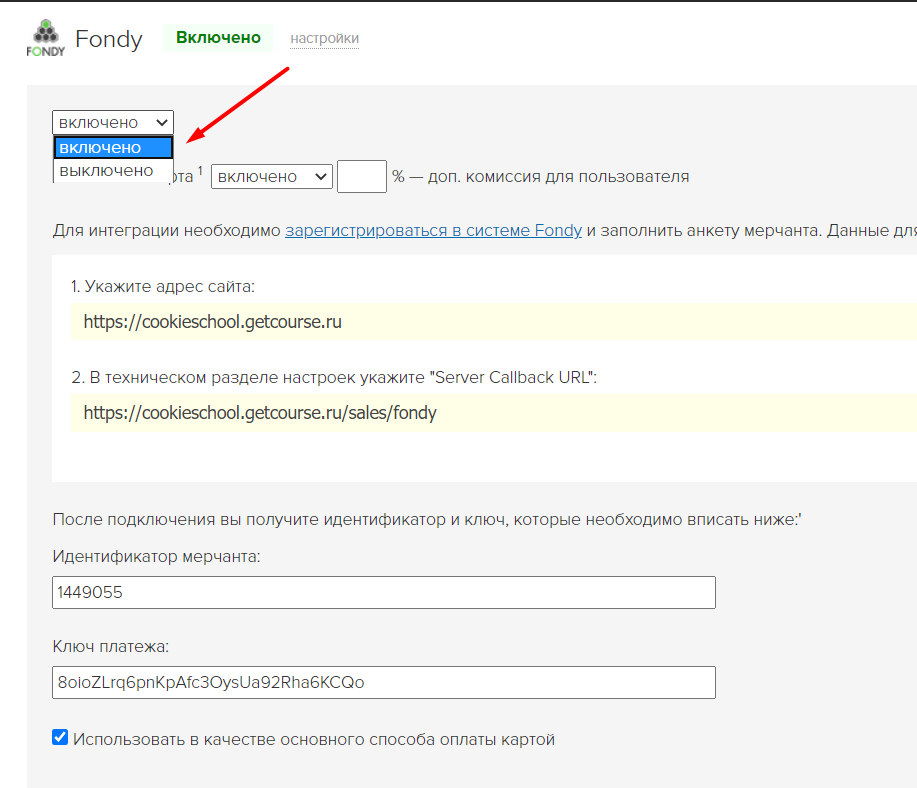Open зарегистрироваться в системе Fondy link
Screen dimensions: 917x788
[433, 230]
